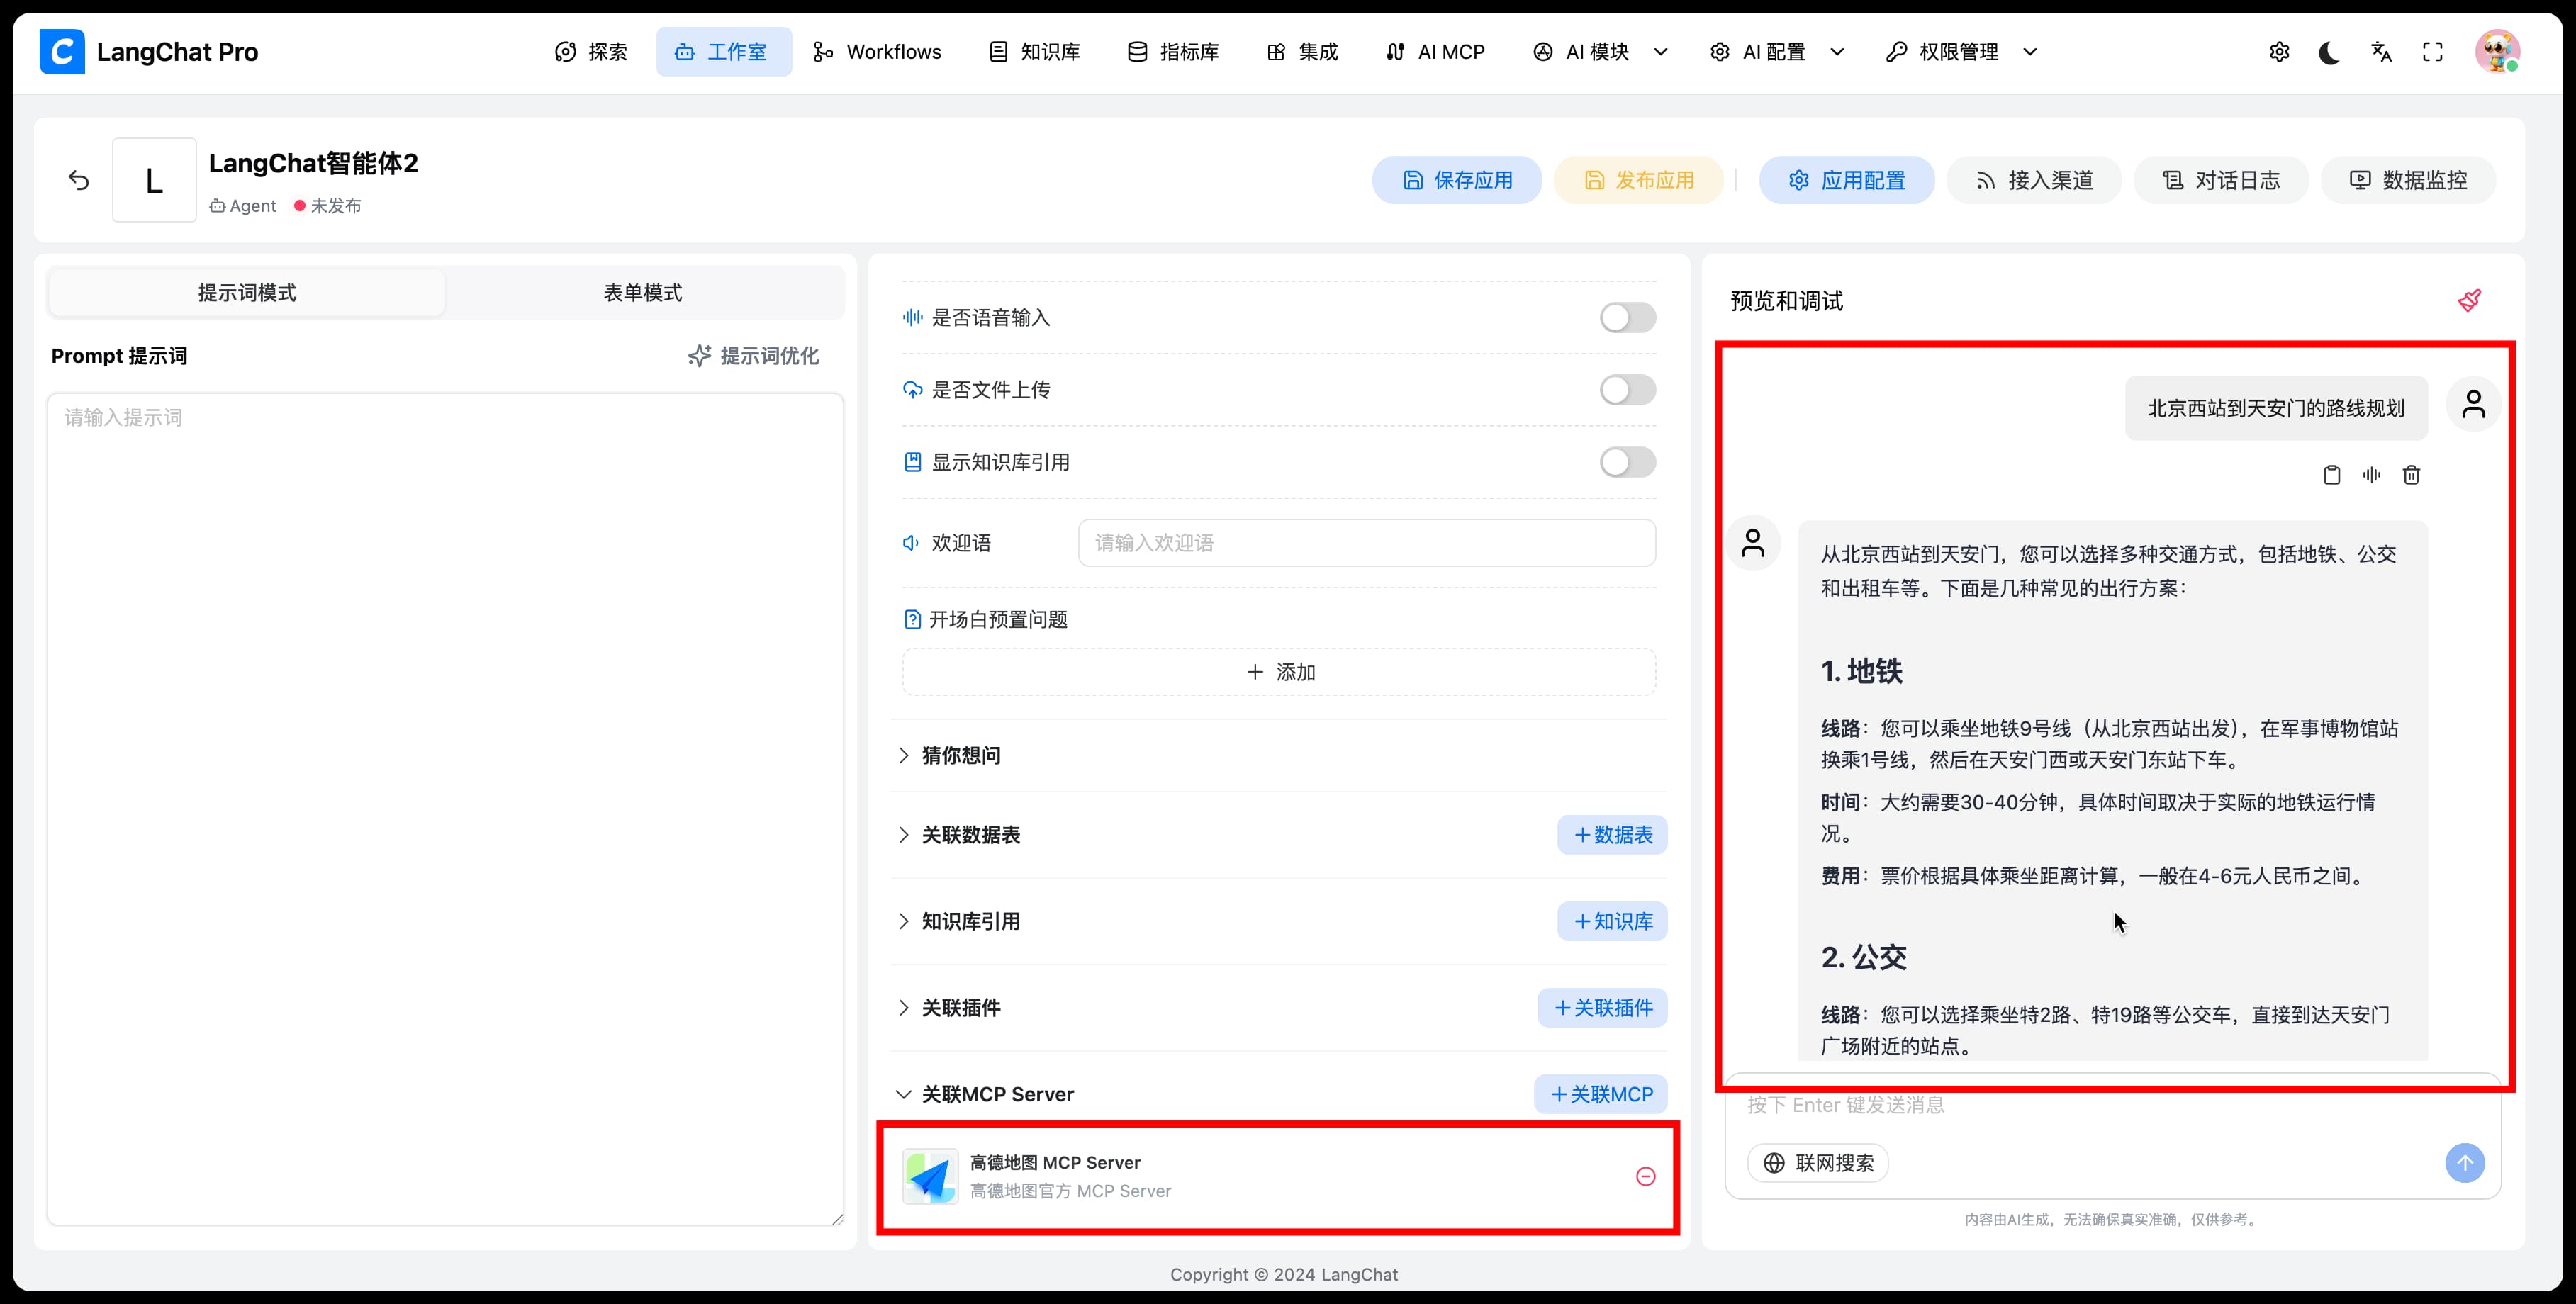This screenshot has width=2576, height=1304.
Task: Click the +关联插件 button
Action: point(1602,1007)
